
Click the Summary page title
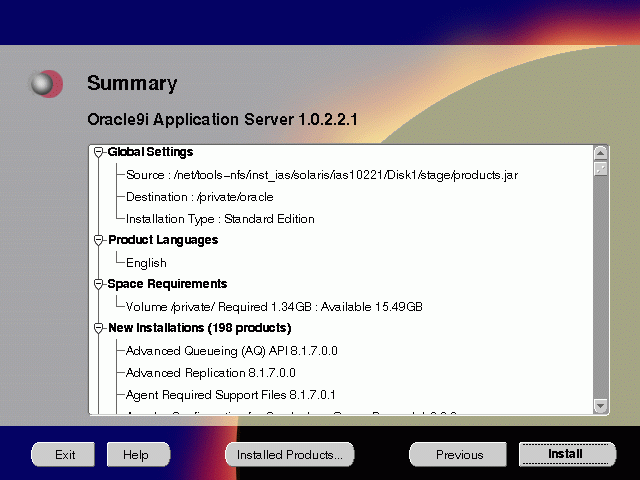pos(132,84)
